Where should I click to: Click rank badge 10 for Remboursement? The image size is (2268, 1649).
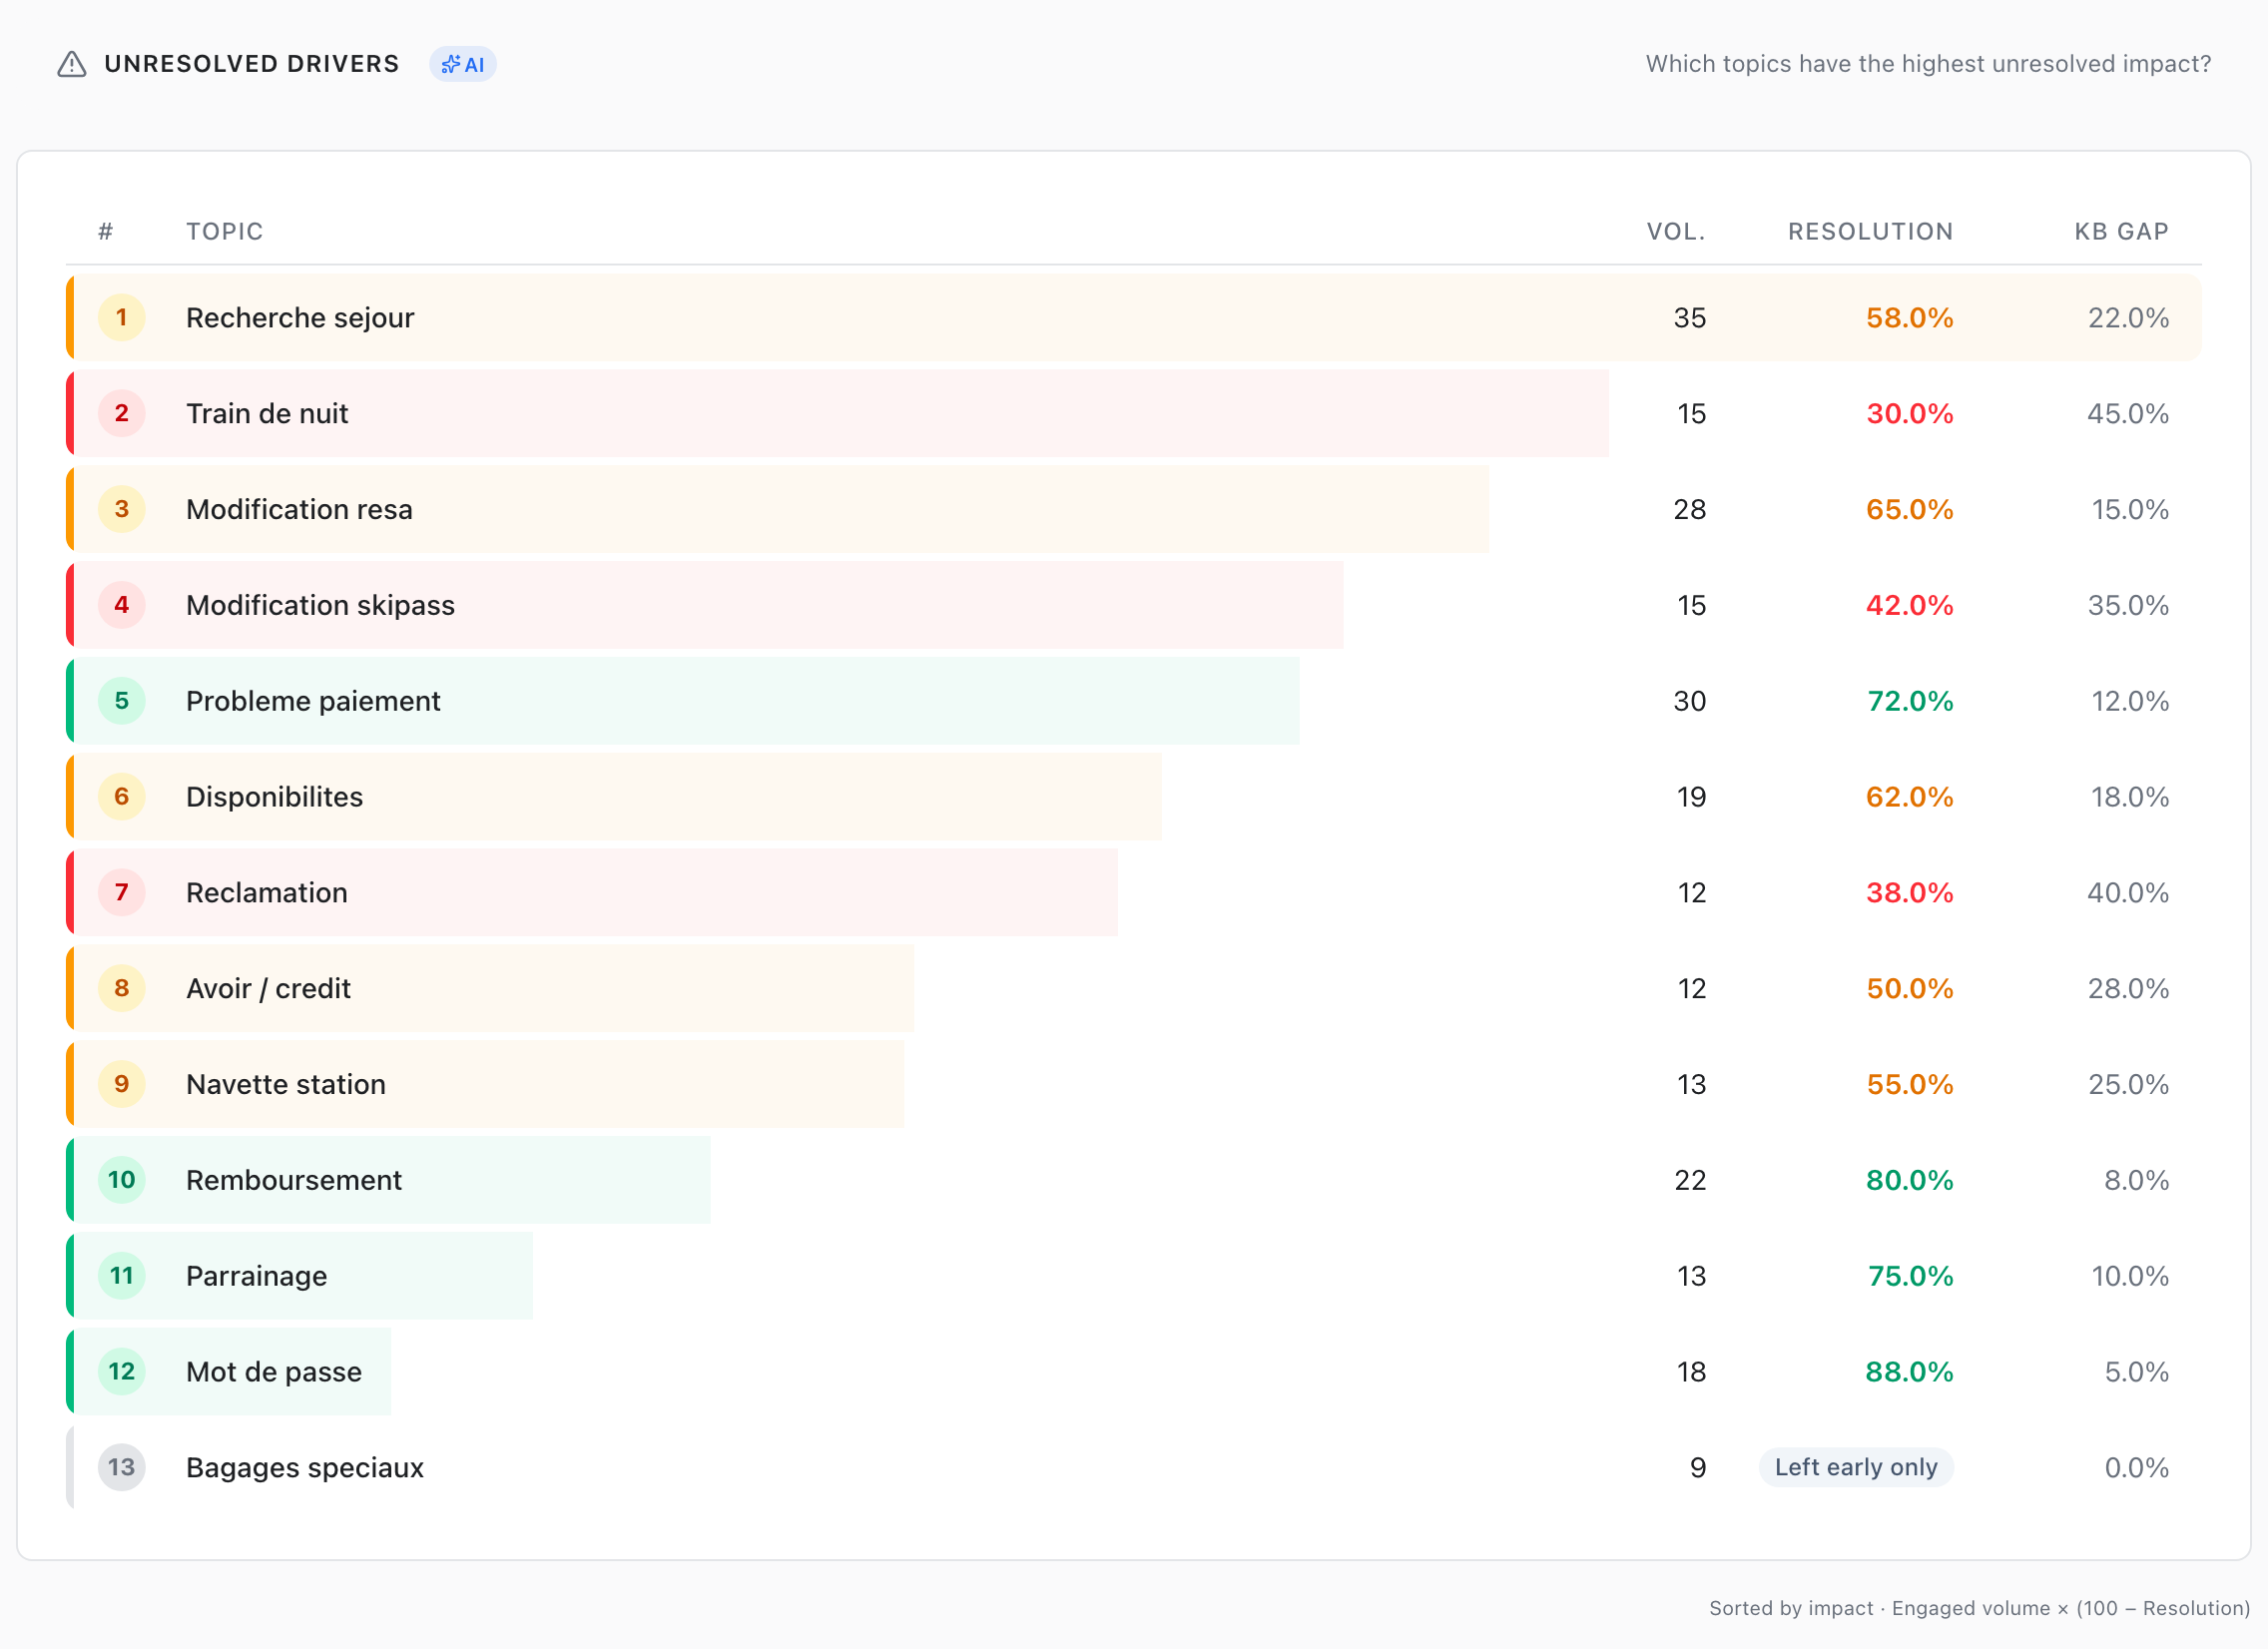click(x=122, y=1180)
